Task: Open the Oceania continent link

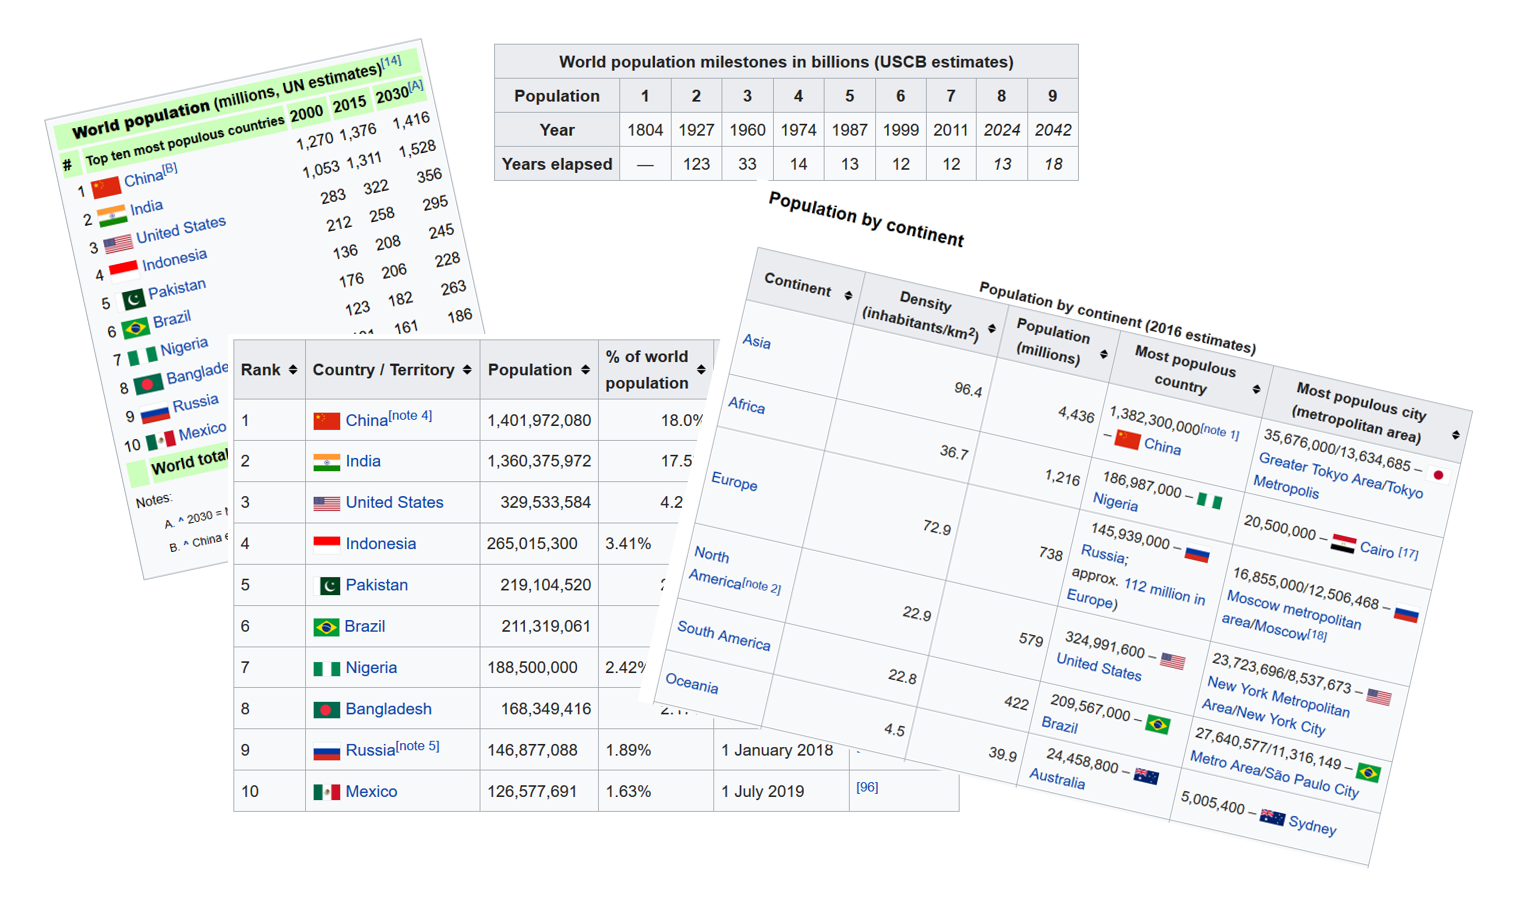Action: click(691, 685)
